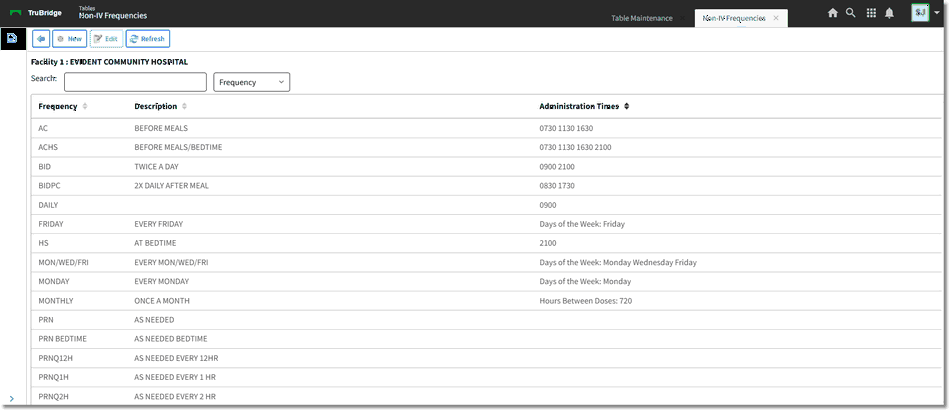Click the Edit button
Screen dimensions: 950x411
[106, 39]
